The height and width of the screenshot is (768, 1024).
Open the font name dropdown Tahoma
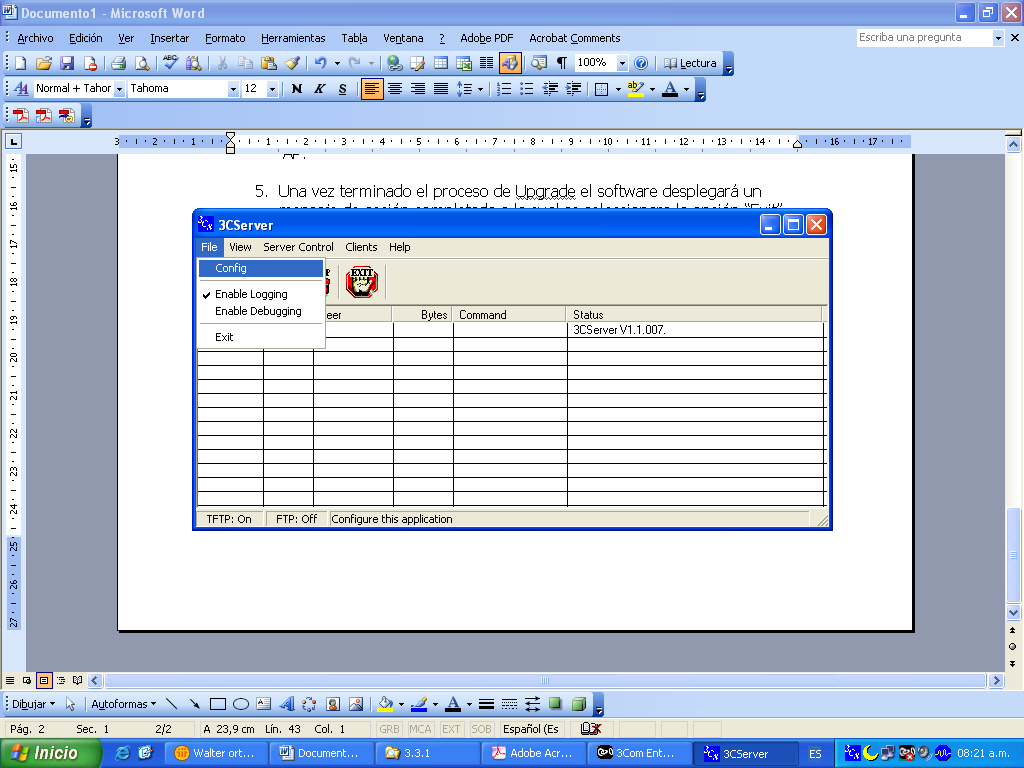tap(233, 89)
